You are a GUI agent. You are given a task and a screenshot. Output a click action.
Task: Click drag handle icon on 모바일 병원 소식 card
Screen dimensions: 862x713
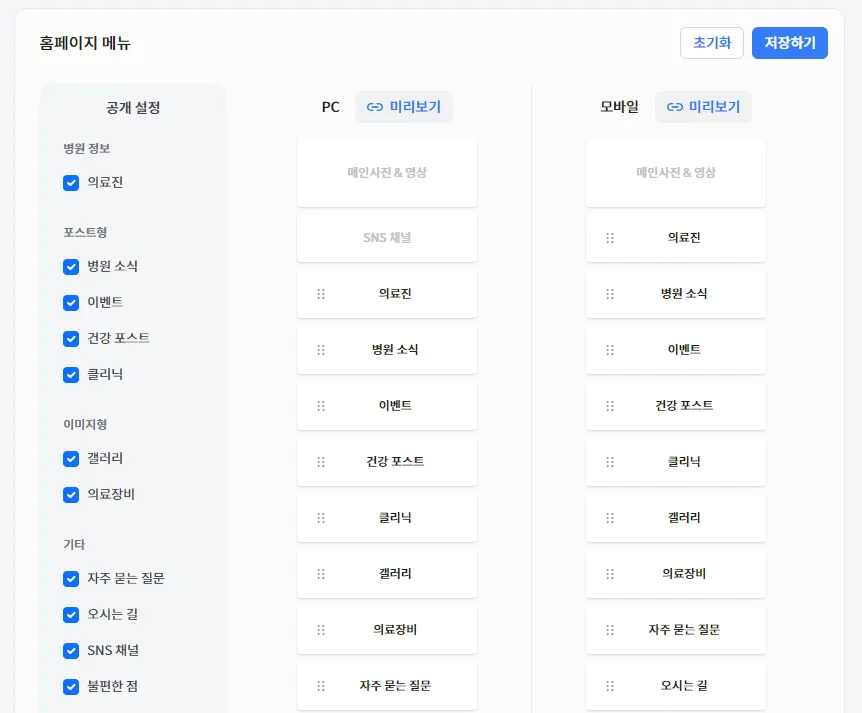(610, 294)
